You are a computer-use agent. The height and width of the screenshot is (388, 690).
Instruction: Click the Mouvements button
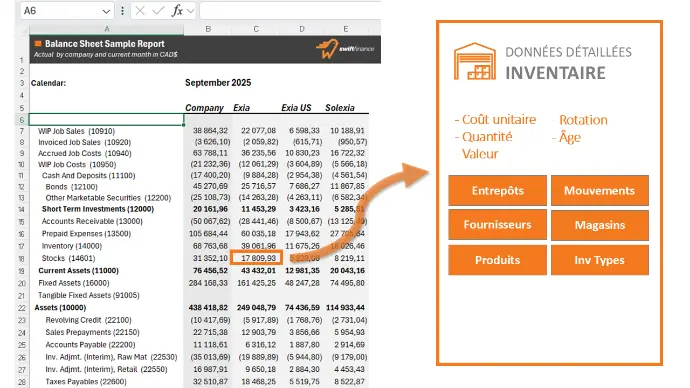pyautogui.click(x=600, y=190)
